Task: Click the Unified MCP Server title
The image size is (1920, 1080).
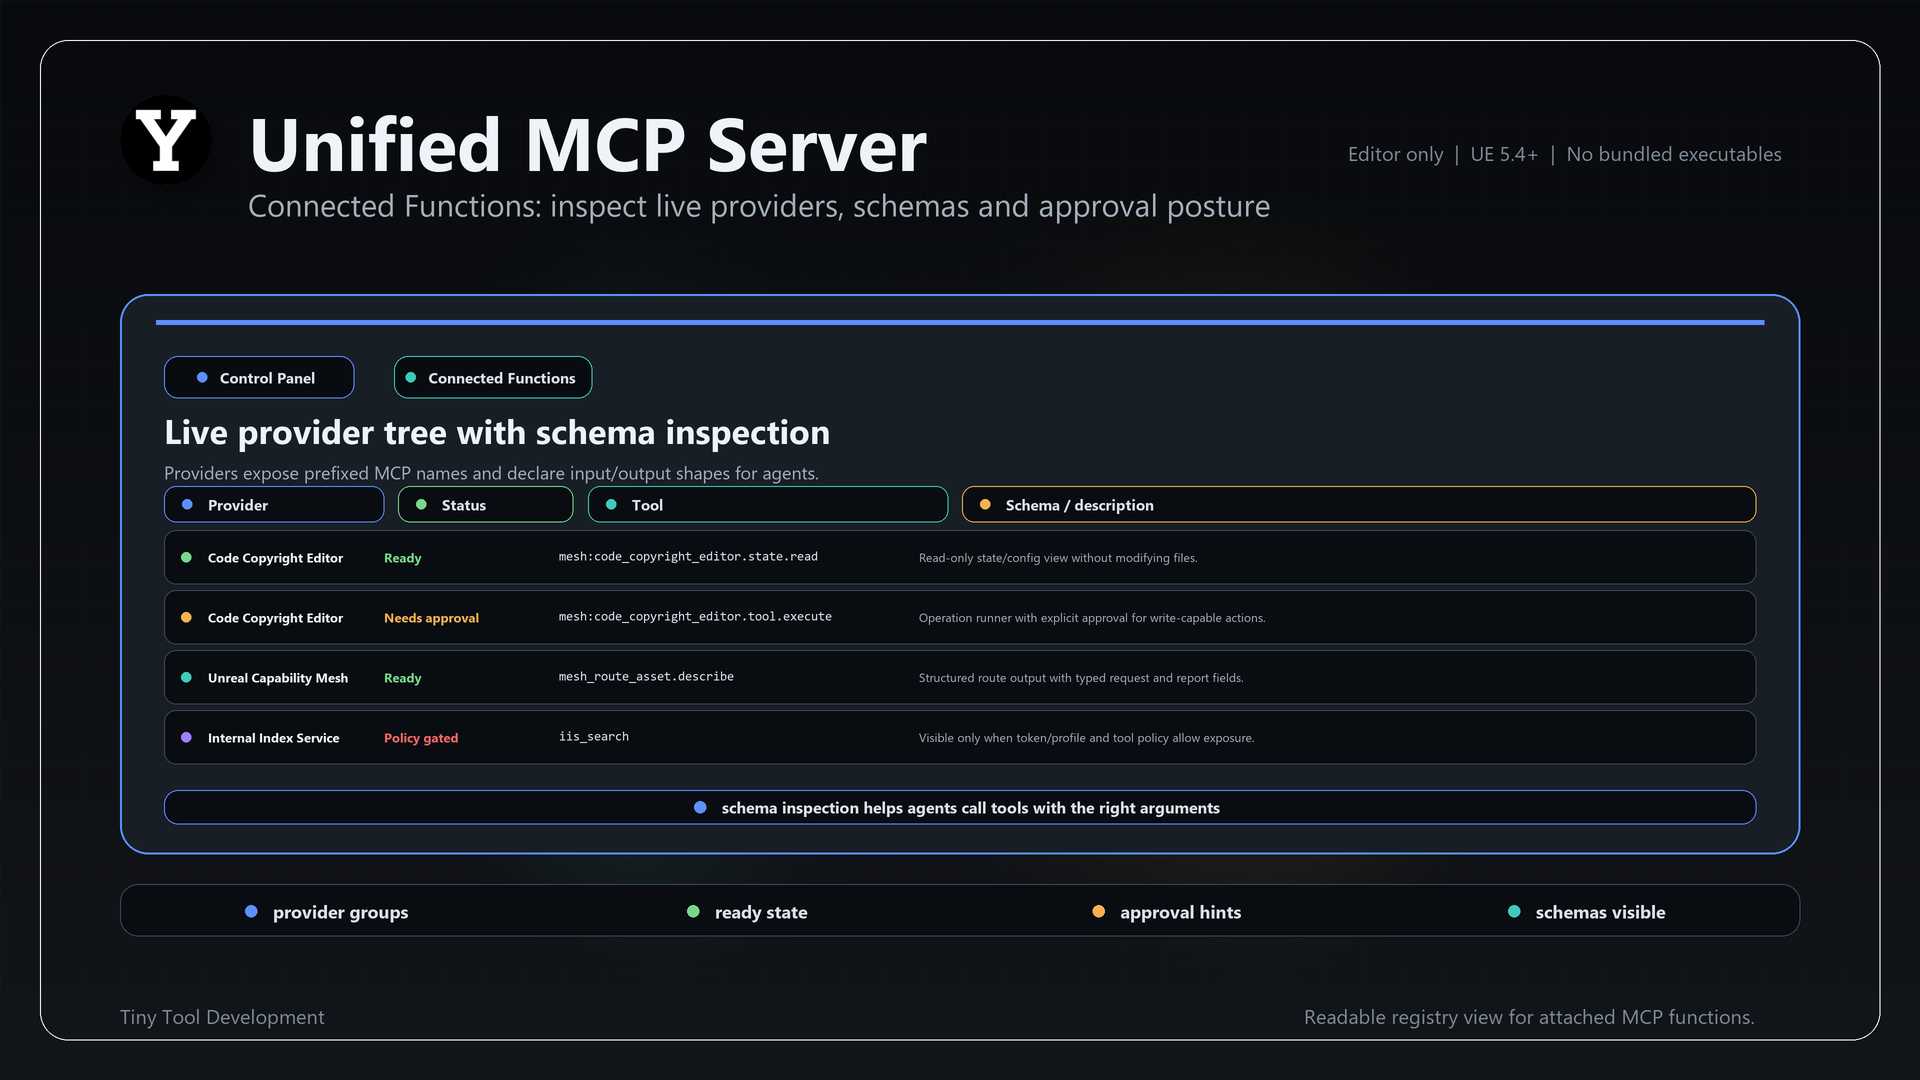Action: coord(588,146)
